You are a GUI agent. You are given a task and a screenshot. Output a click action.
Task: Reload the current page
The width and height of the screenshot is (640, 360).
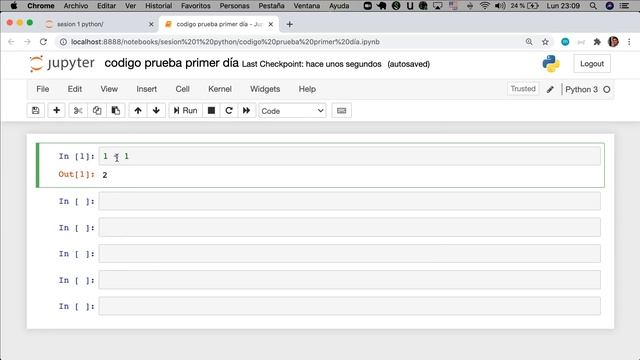[43, 42]
